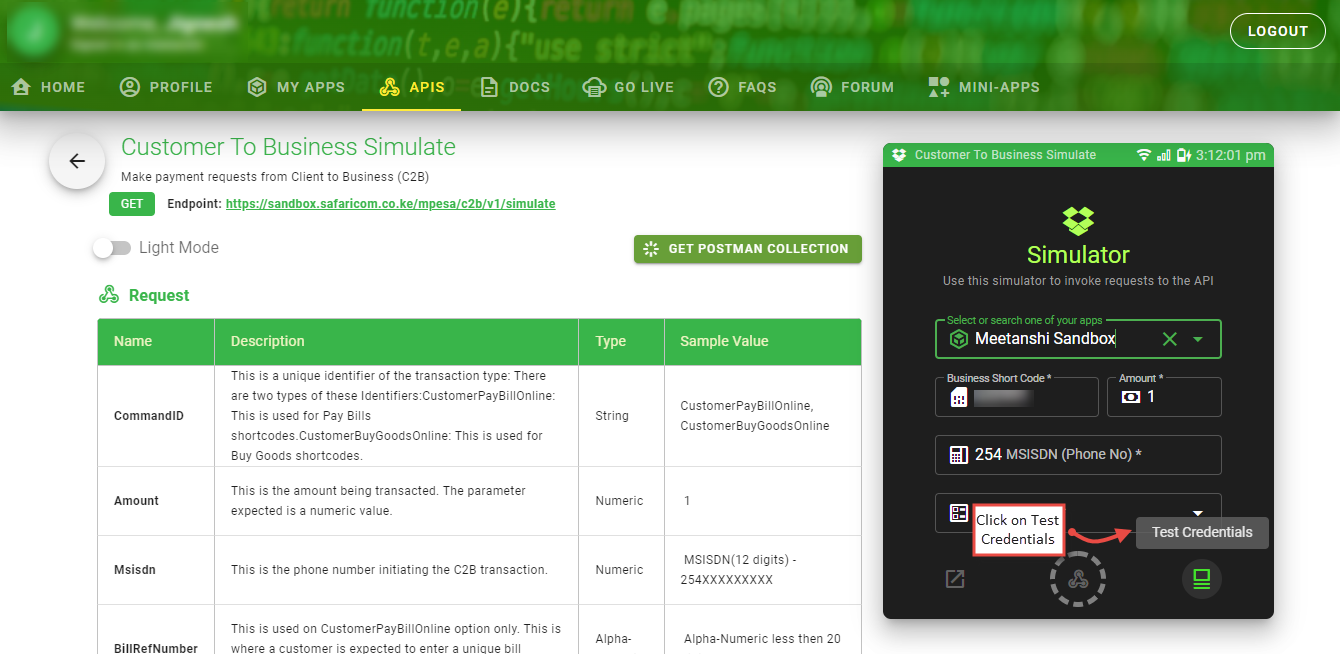
Task: Click the webhook icon beside Request heading
Action: 108,295
